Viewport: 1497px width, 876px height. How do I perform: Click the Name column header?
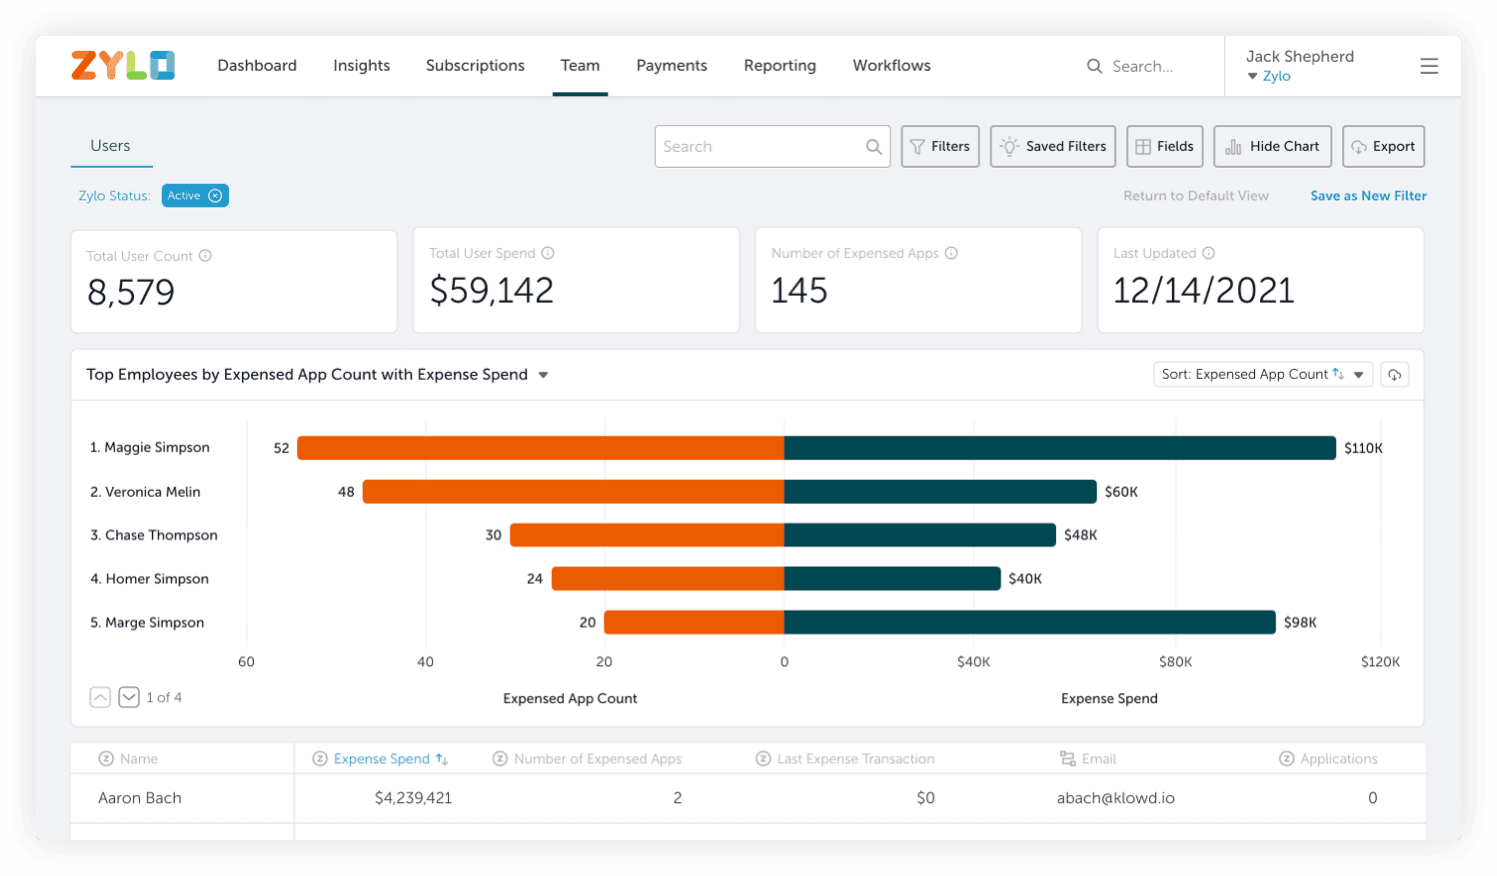coord(139,759)
